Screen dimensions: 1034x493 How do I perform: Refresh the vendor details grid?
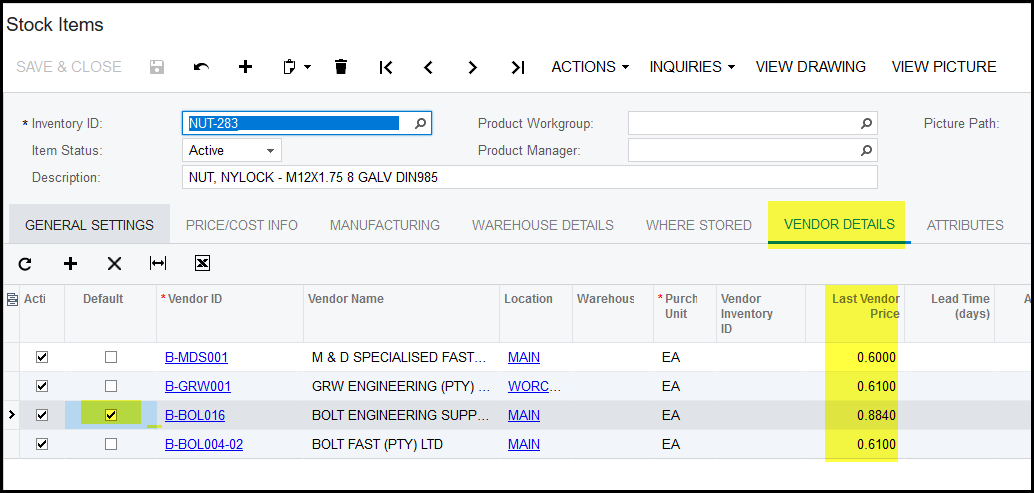coord(25,264)
